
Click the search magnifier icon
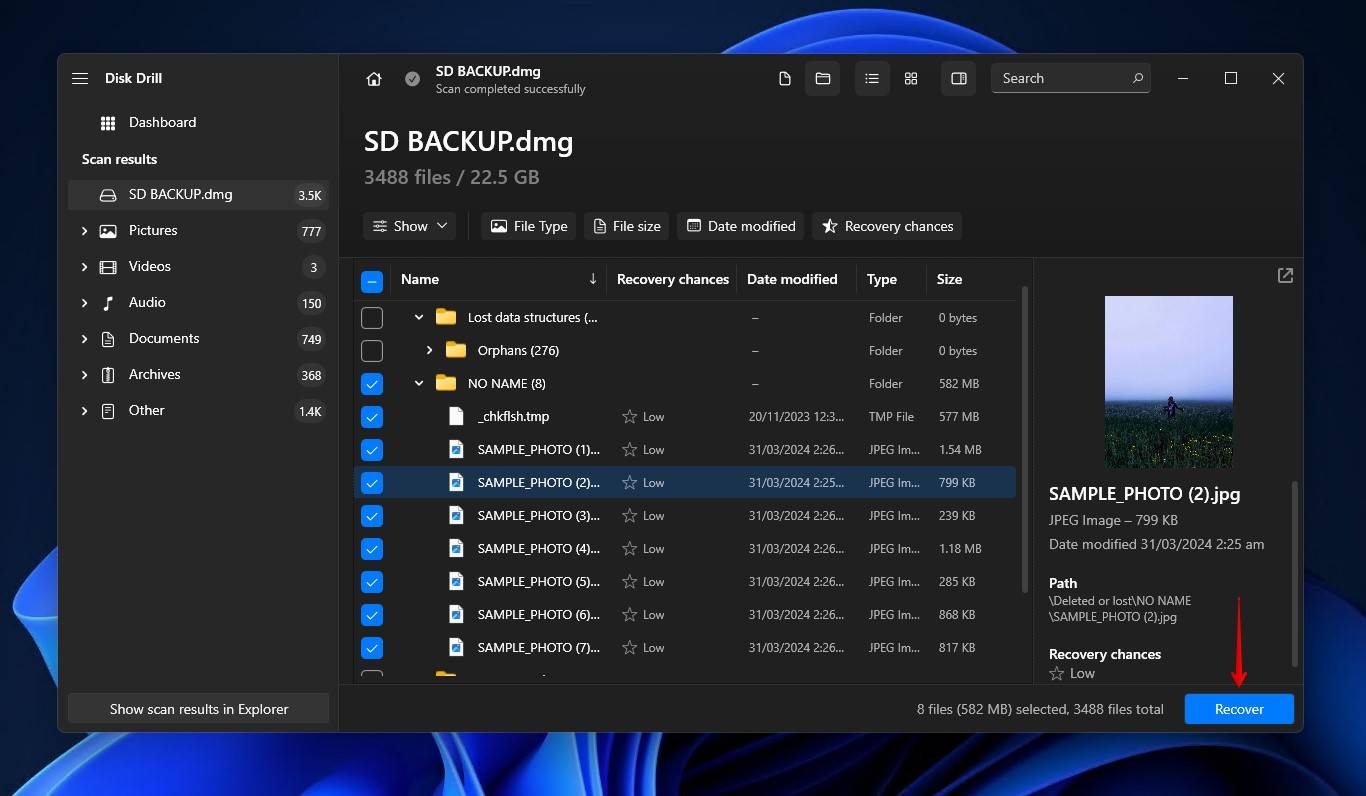tap(1137, 78)
